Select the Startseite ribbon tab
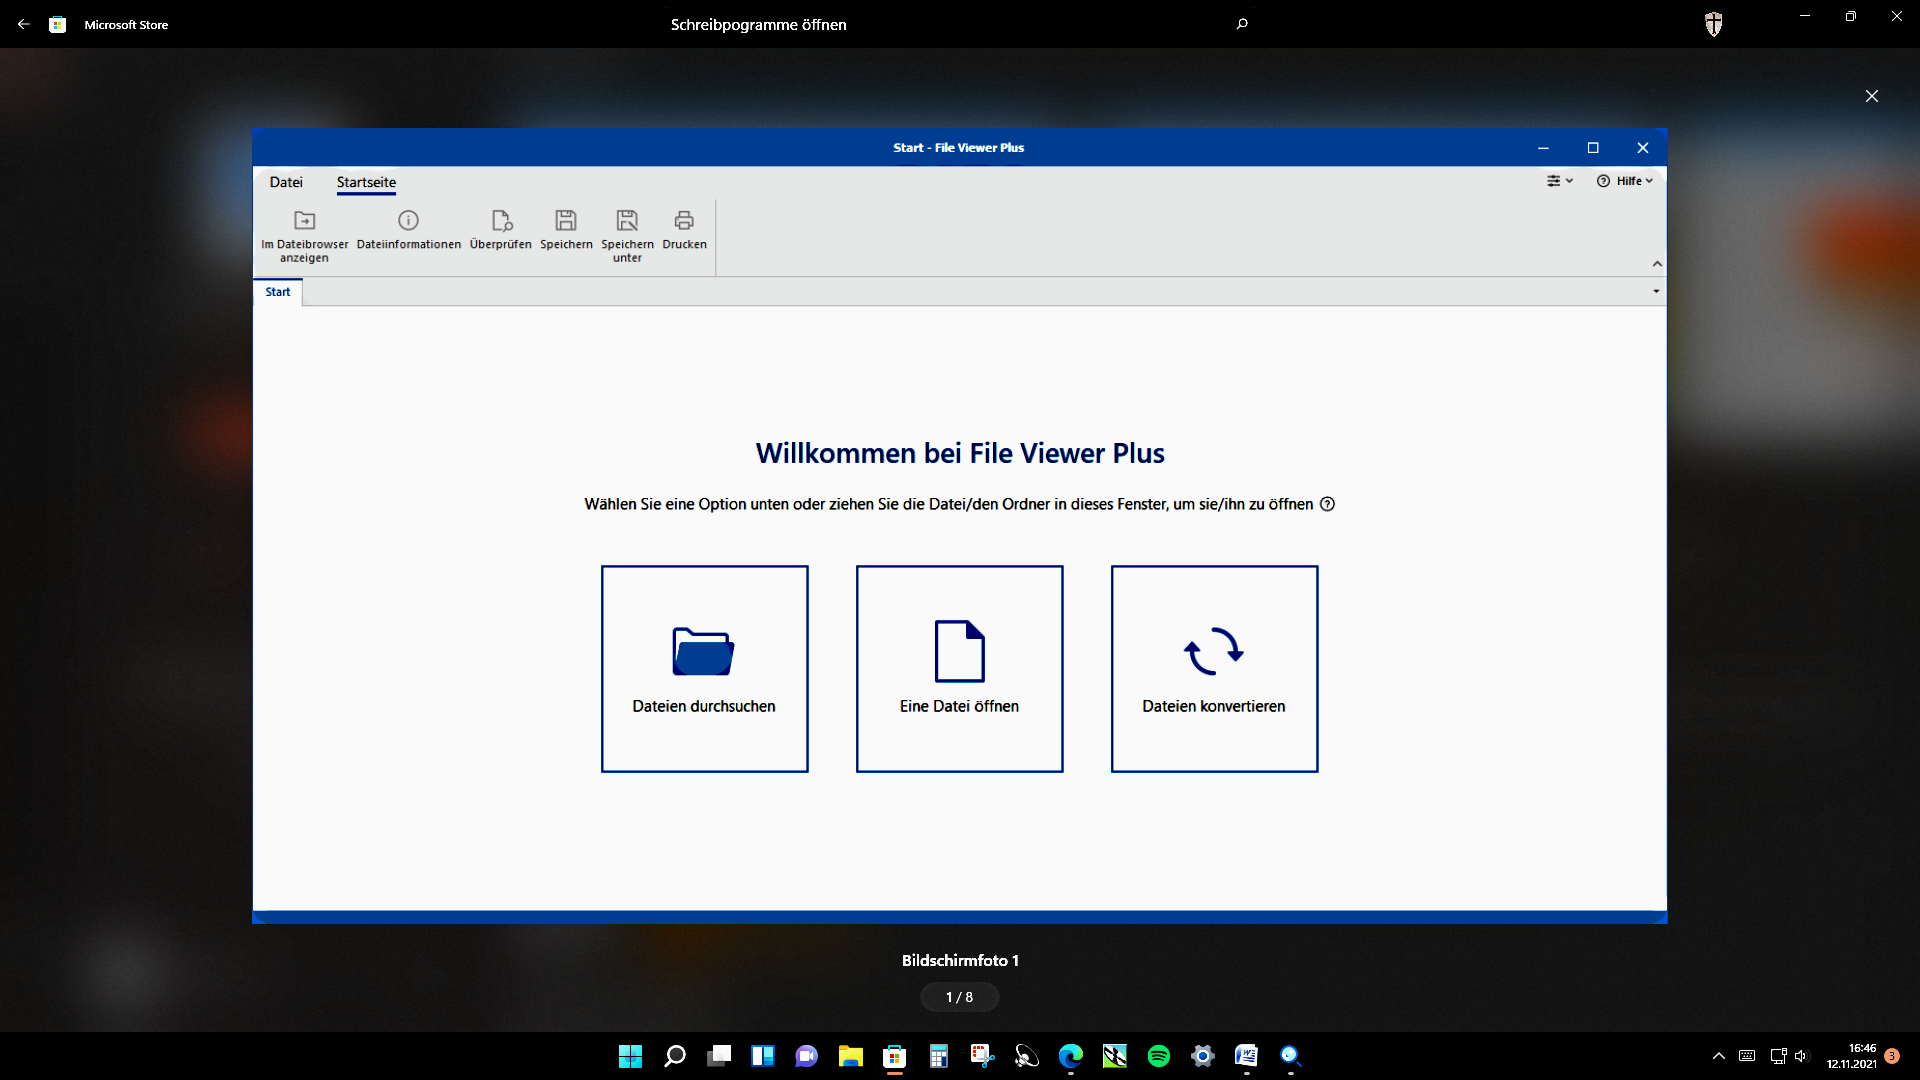The height and width of the screenshot is (1080, 1920). pyautogui.click(x=366, y=182)
